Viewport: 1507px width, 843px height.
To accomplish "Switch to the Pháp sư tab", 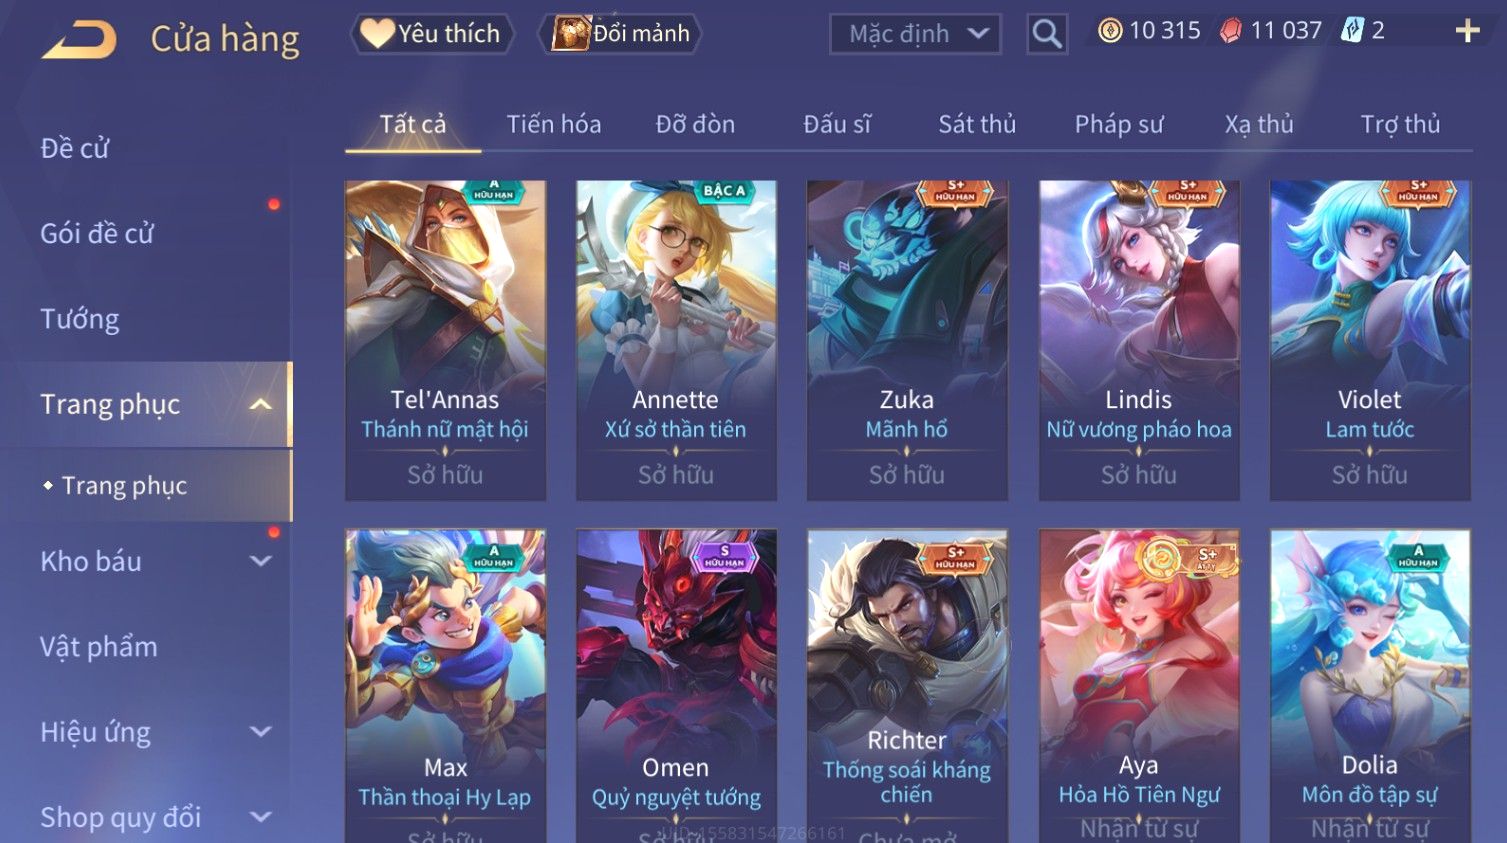I will [1119, 124].
